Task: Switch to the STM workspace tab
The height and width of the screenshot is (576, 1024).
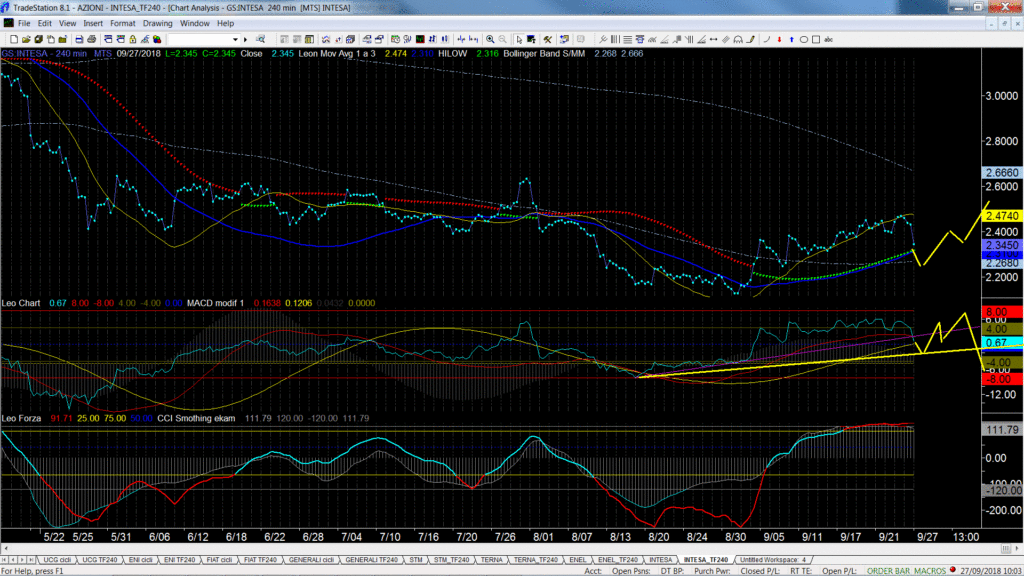Action: pos(416,560)
